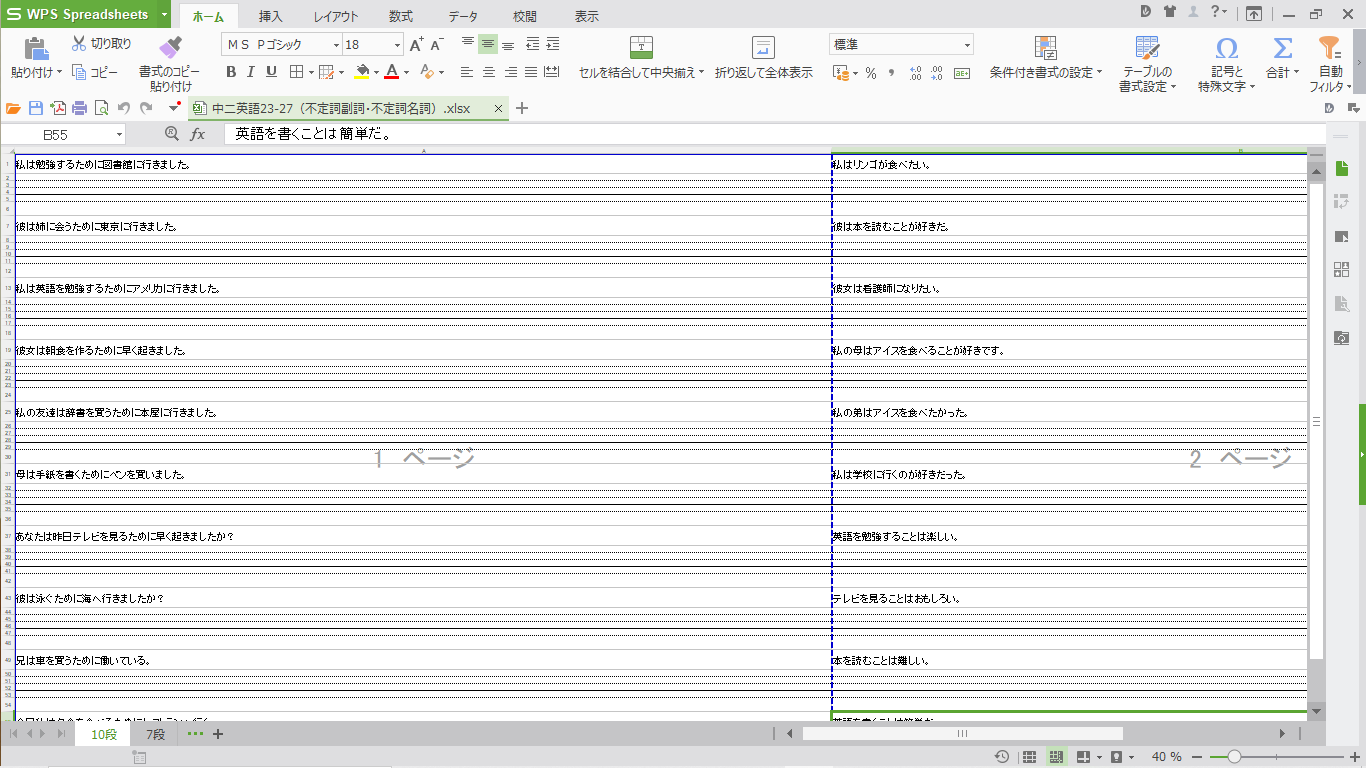This screenshot has height=768, width=1366.
Task: Expand the AutoSum 合計 drop-down
Action: (1297, 72)
